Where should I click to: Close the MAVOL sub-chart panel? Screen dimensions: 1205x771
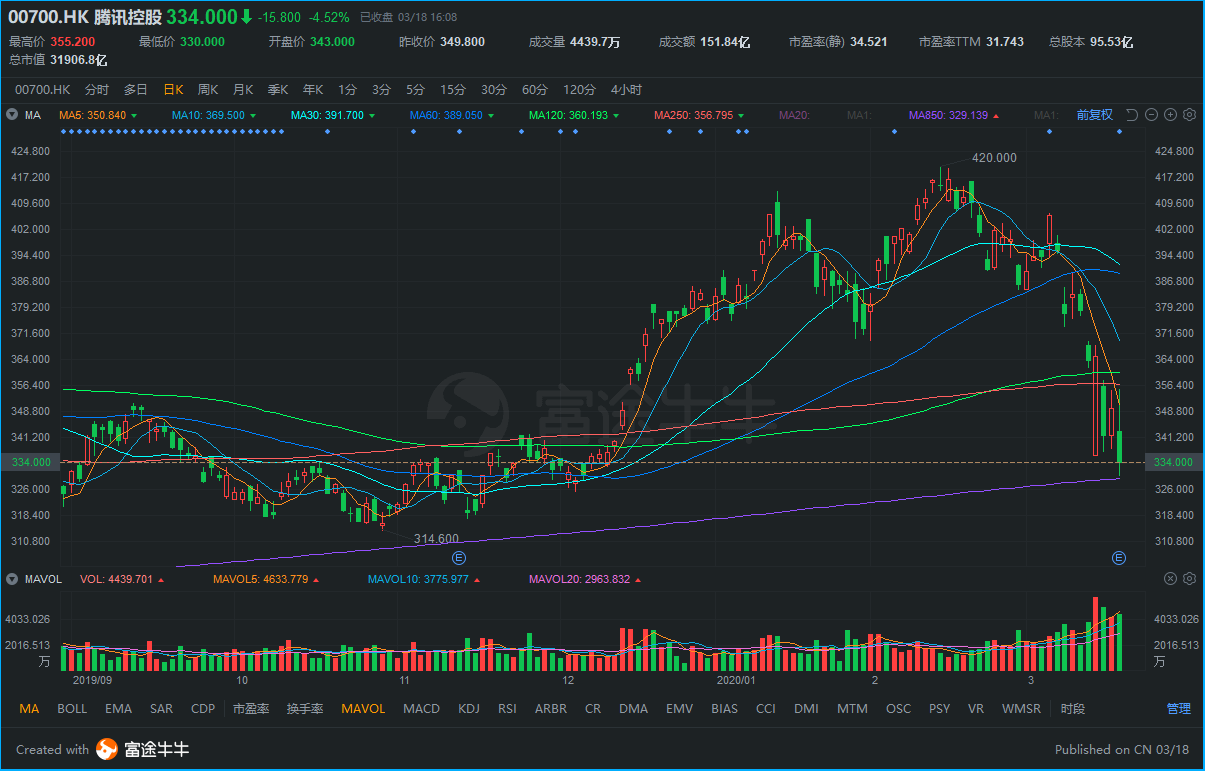click(x=1170, y=579)
